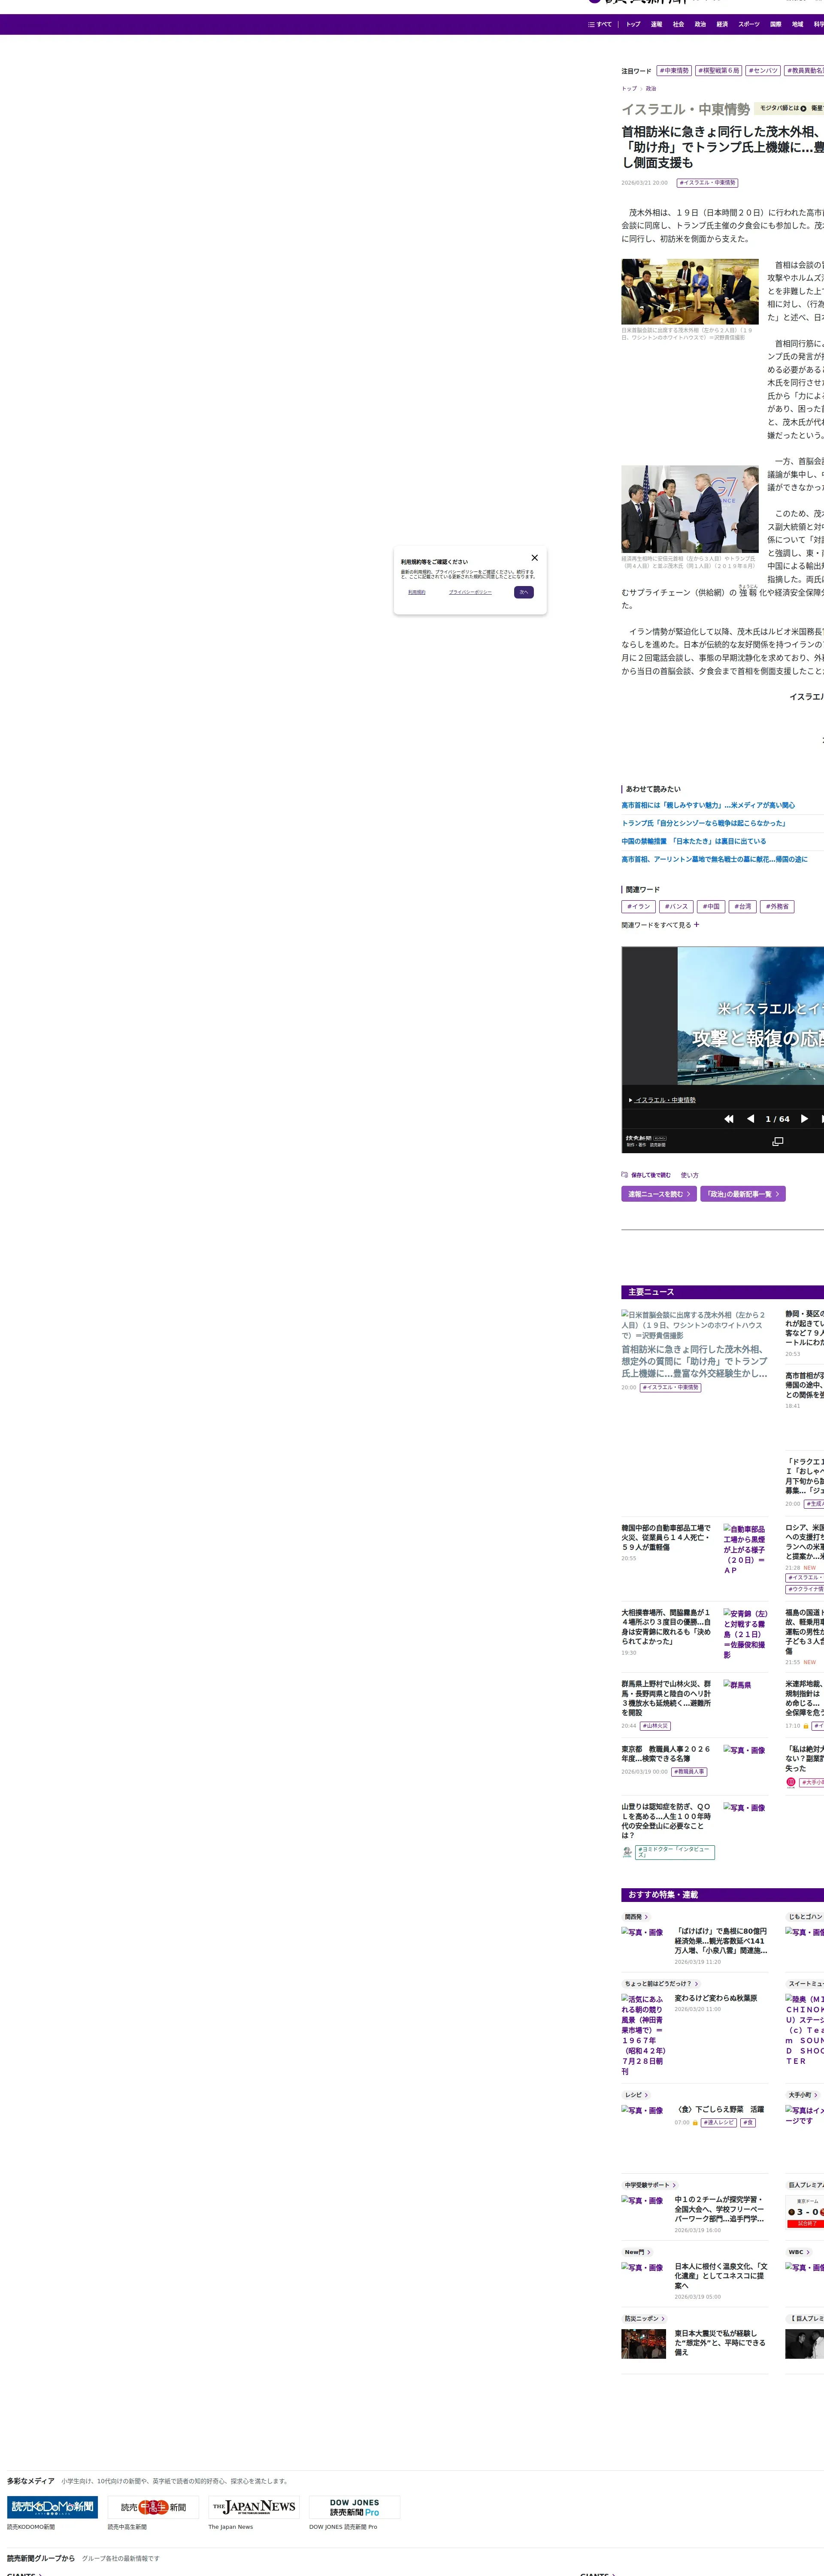Click the 速報ニュースを読む button
This screenshot has height=2576, width=824.
(x=659, y=1194)
